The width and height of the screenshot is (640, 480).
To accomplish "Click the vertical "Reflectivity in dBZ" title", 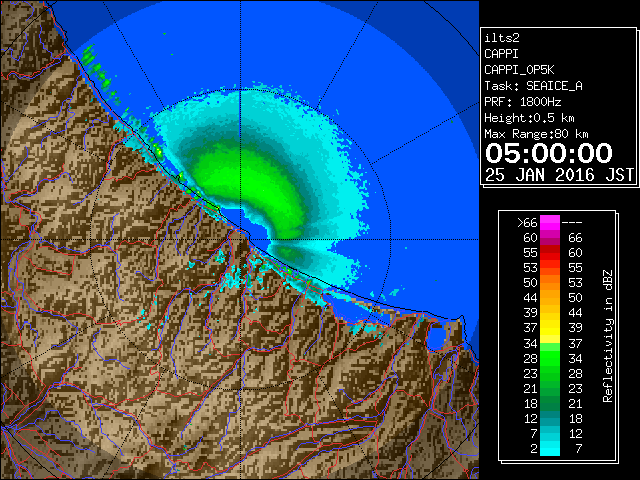I will coord(608,336).
